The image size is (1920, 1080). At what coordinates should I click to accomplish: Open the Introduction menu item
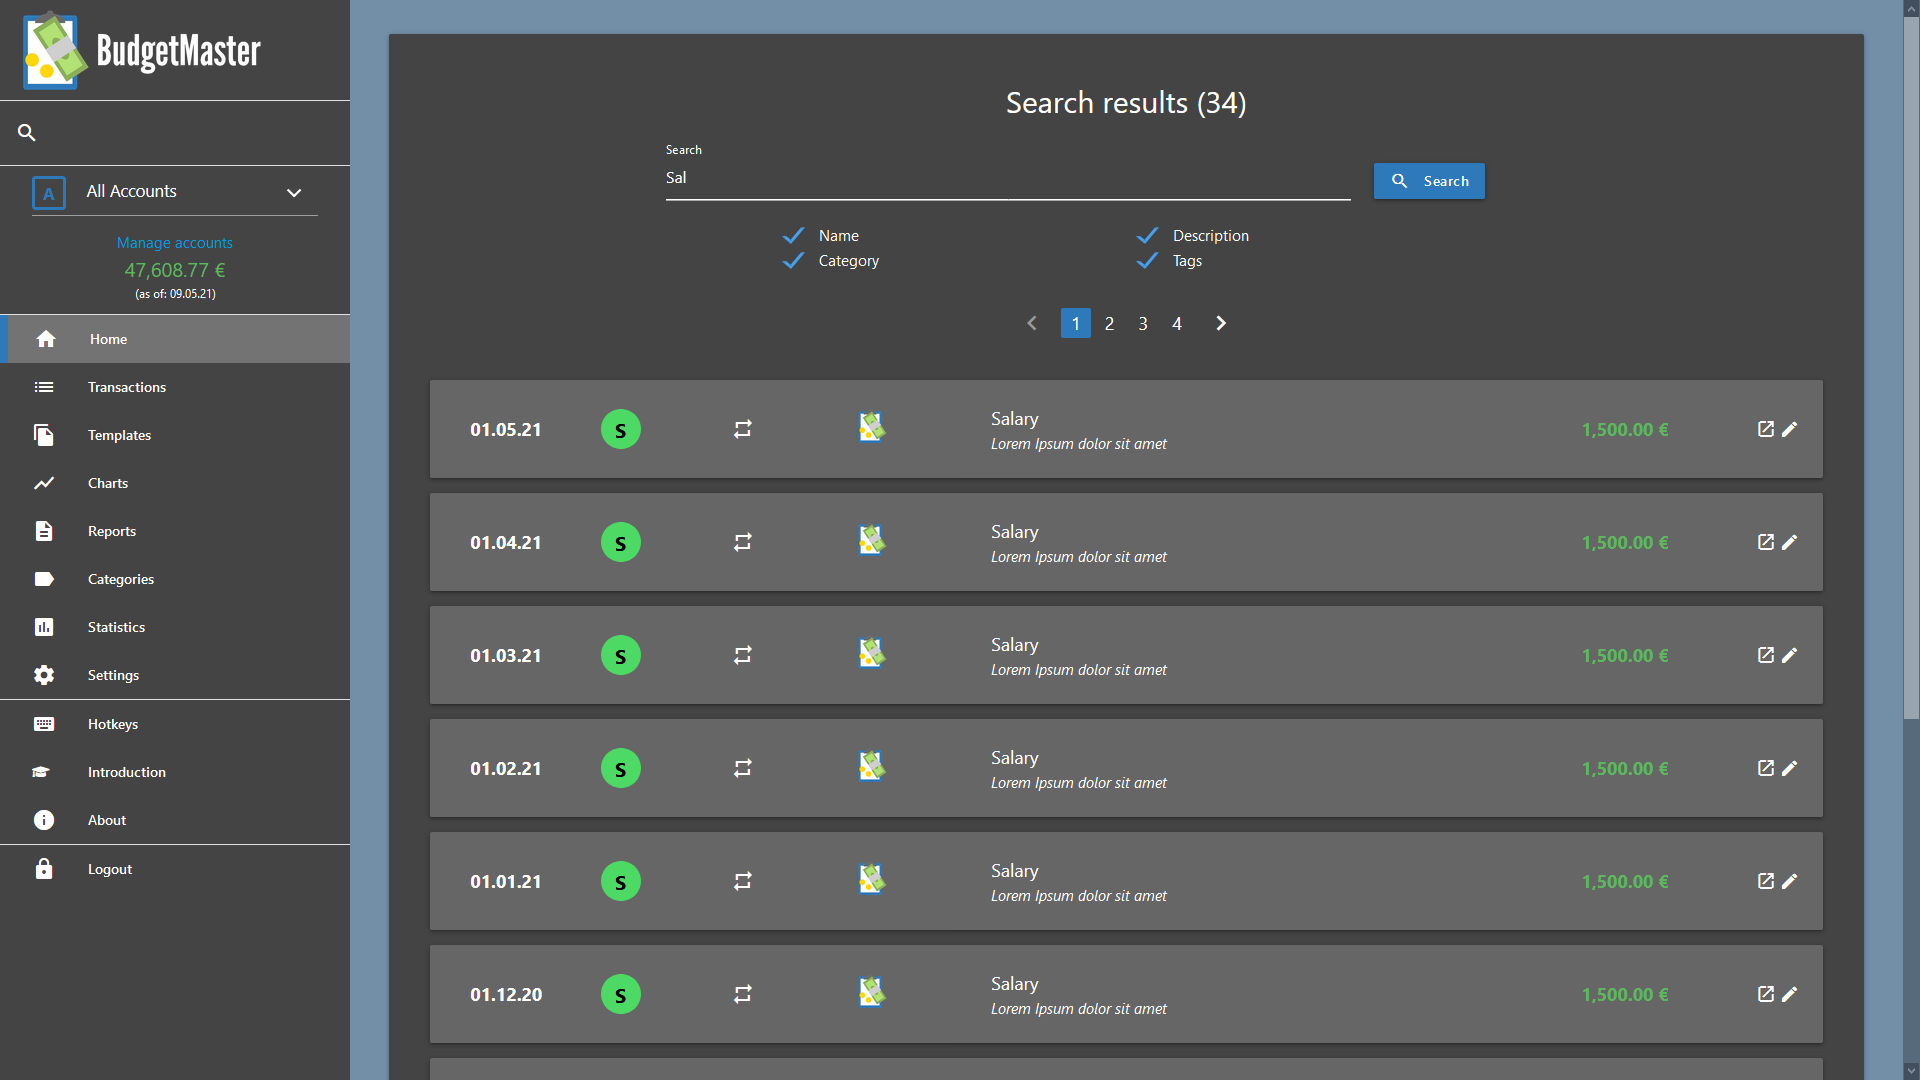175,772
